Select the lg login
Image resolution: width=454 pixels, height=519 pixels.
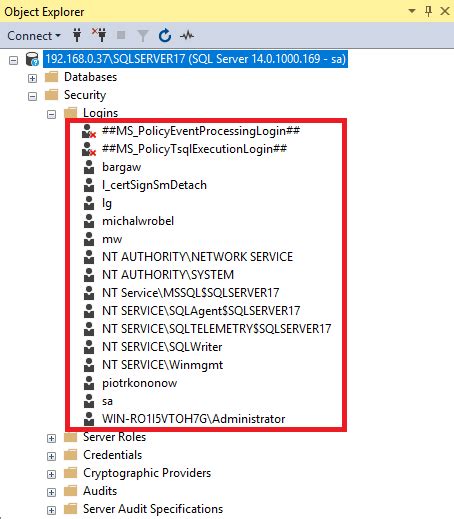point(107,203)
